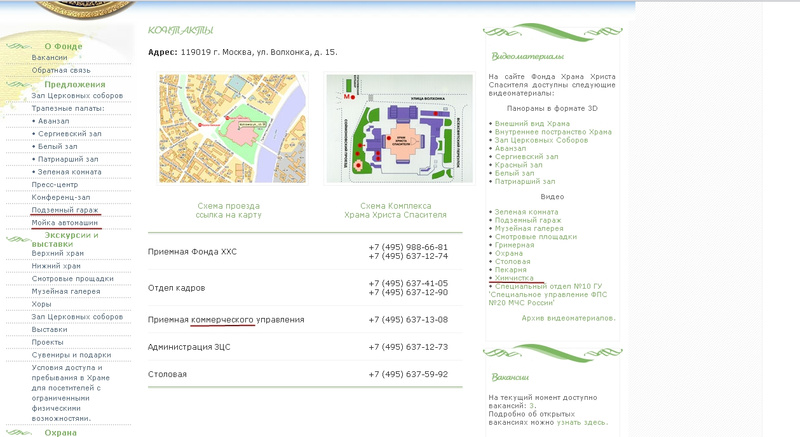Viewport: 800px width, 437px height.
Task: Open Архив видеоматериалов link
Action: [568, 318]
